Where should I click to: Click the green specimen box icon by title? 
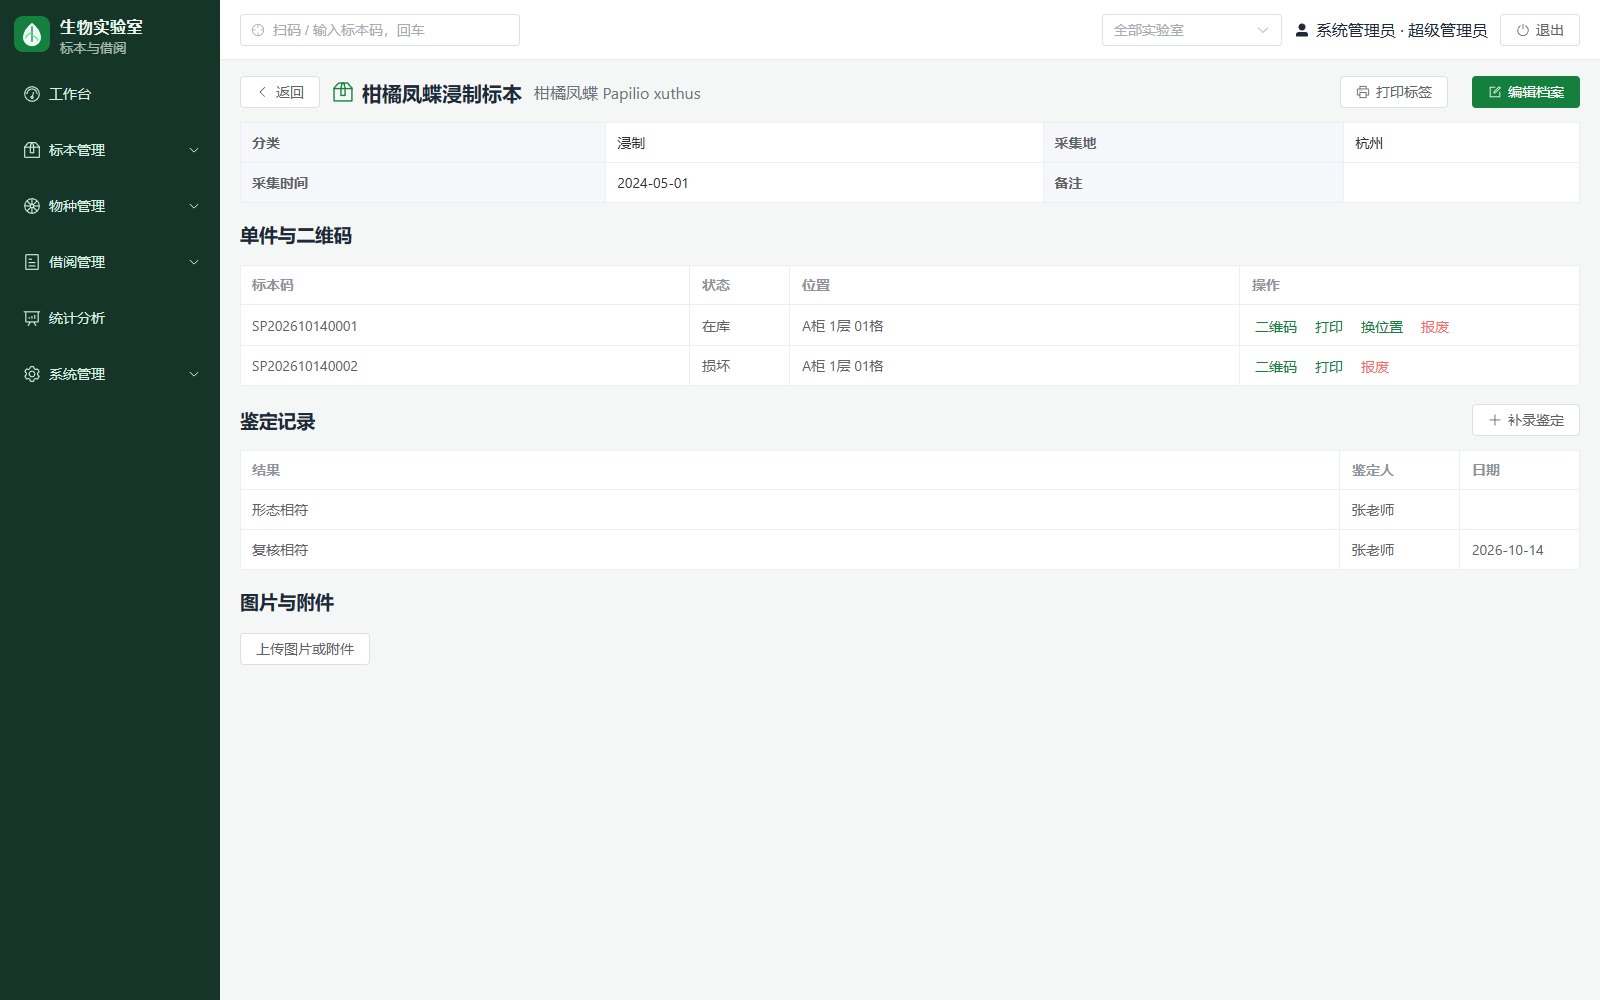[x=343, y=92]
